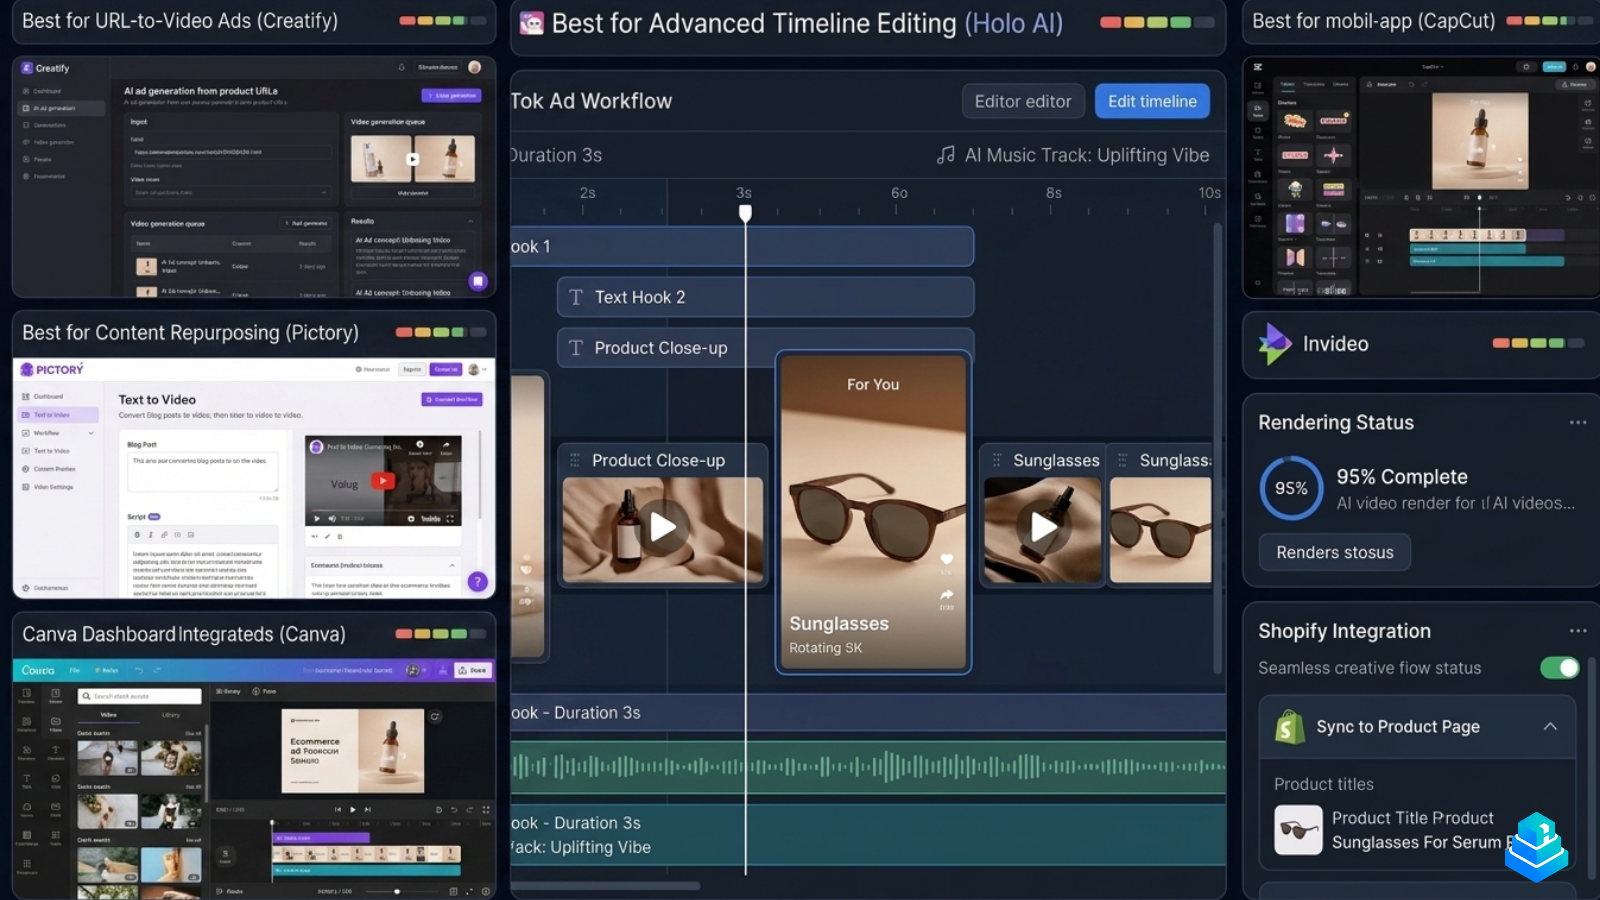Play the Creatify video generation queue preview
1600x900 pixels.
tap(412, 159)
